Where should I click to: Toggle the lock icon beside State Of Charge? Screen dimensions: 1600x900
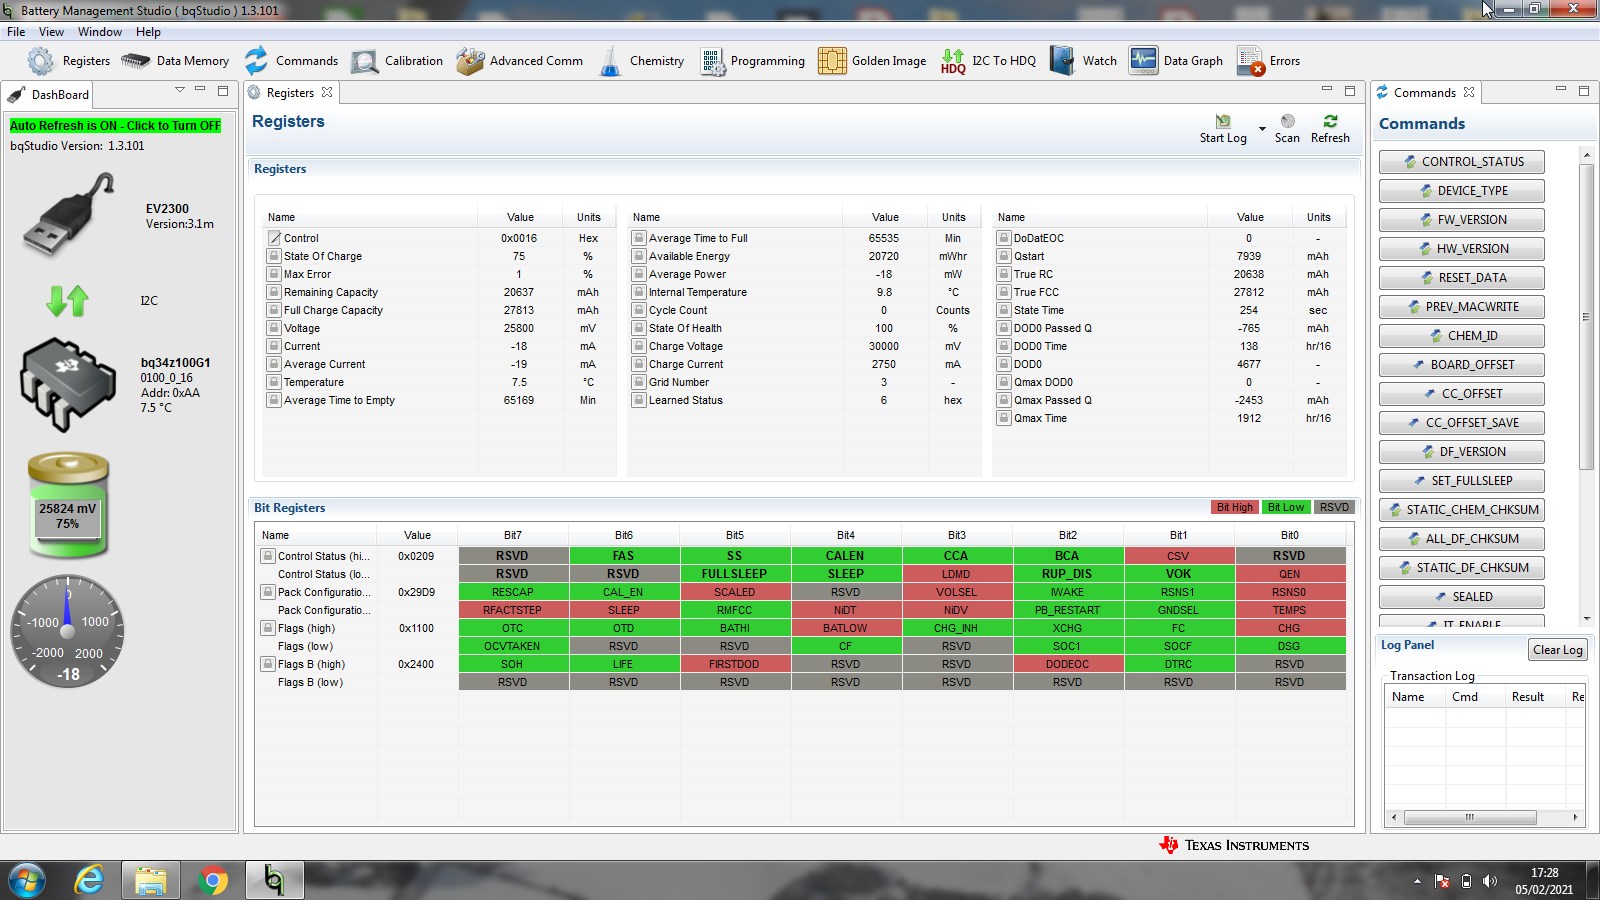[x=274, y=256]
